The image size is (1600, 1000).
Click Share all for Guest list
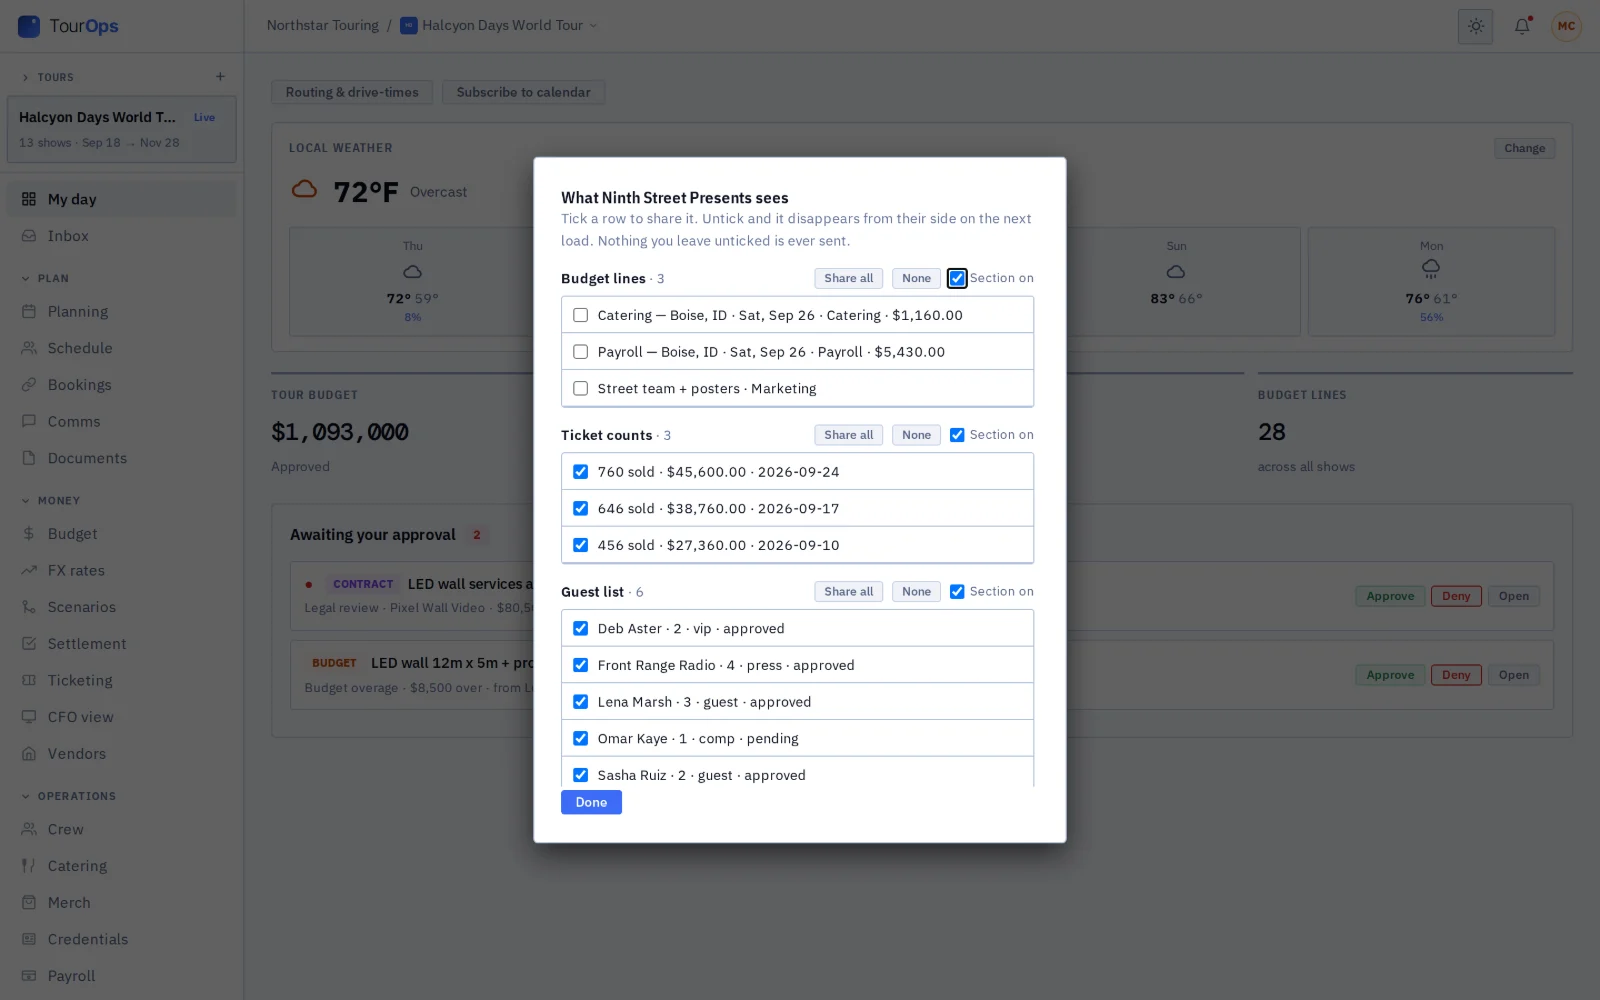click(x=848, y=592)
